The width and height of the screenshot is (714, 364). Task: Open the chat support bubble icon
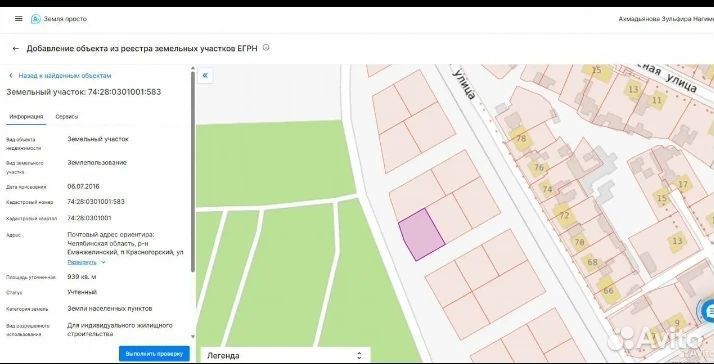click(708, 312)
